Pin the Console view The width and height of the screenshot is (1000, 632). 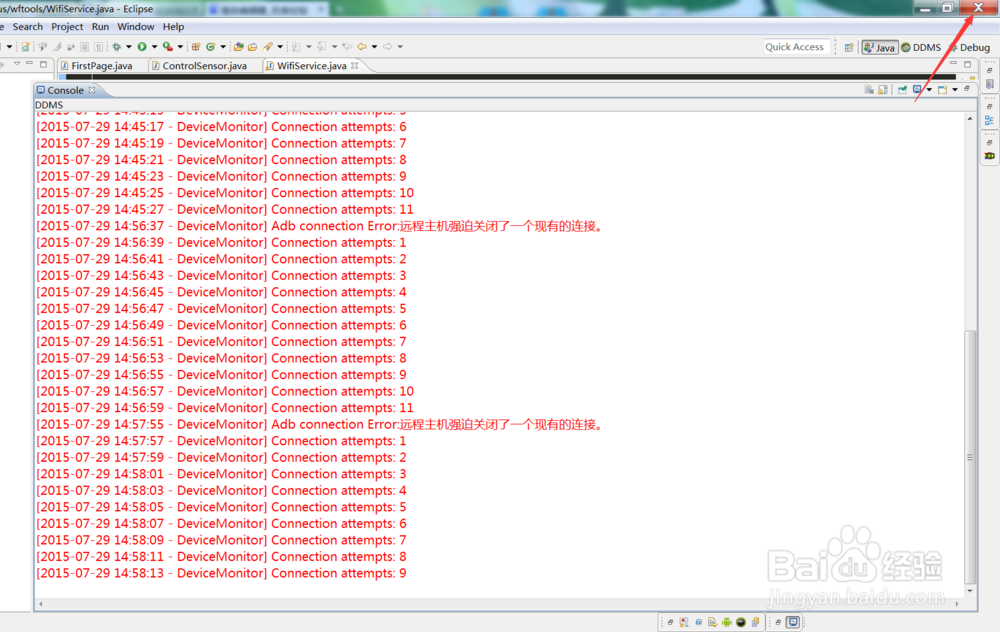pos(902,89)
